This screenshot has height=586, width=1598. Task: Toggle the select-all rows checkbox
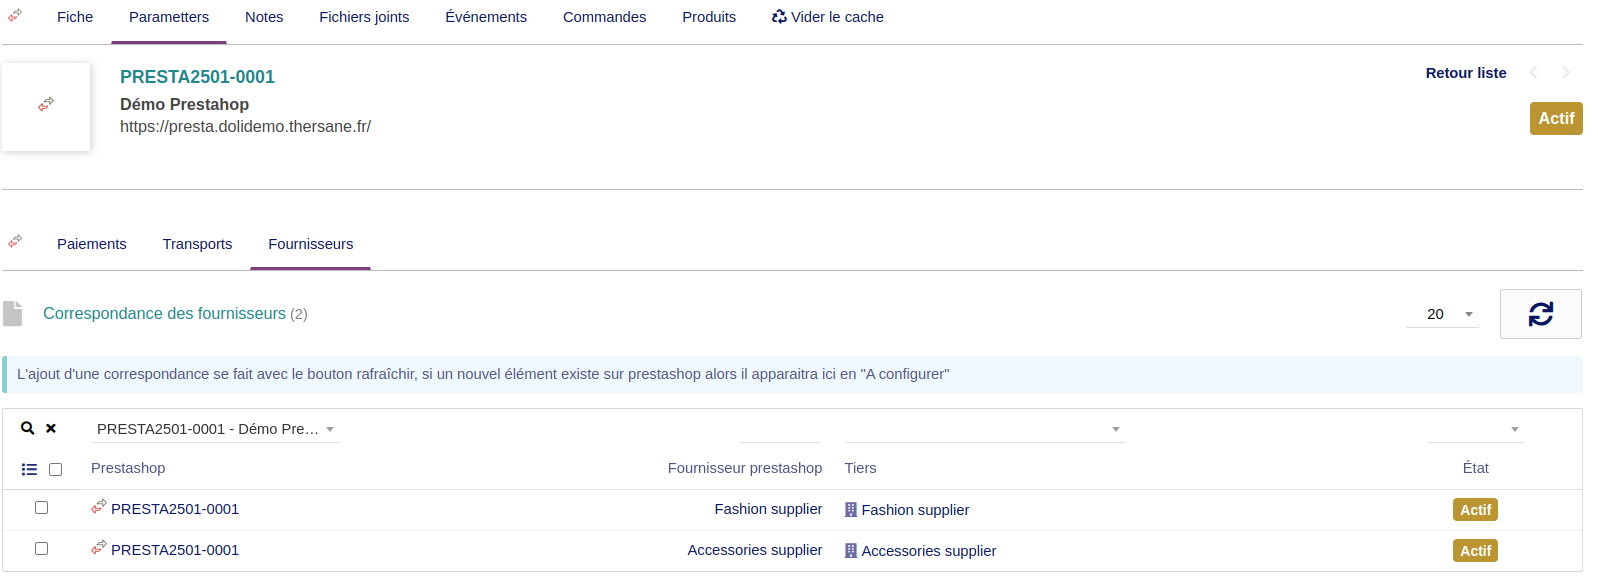[56, 469]
